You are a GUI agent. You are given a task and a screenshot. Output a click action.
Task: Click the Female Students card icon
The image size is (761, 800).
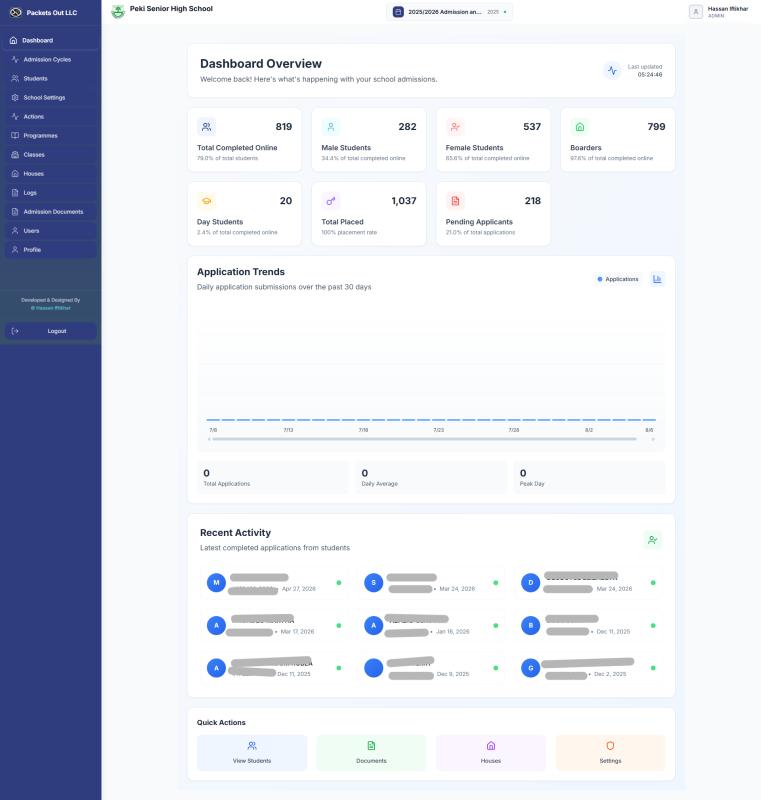click(x=455, y=127)
